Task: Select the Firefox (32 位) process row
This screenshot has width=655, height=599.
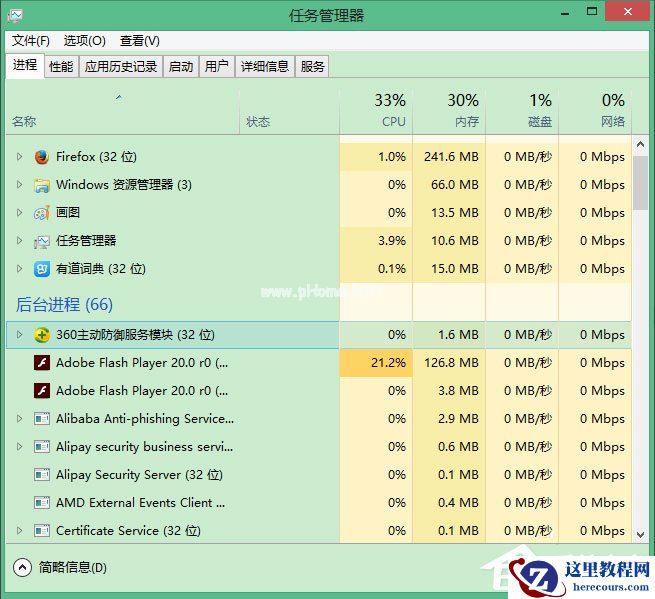Action: (x=318, y=157)
